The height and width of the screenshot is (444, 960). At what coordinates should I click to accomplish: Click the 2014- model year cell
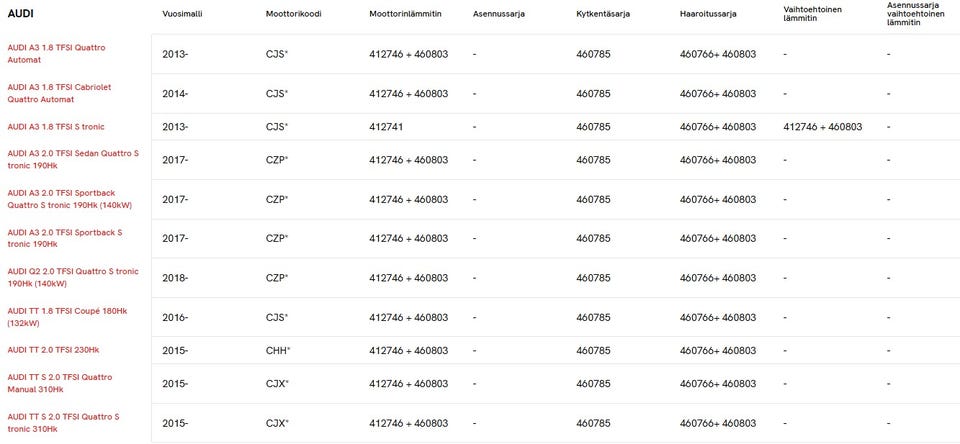(x=175, y=93)
